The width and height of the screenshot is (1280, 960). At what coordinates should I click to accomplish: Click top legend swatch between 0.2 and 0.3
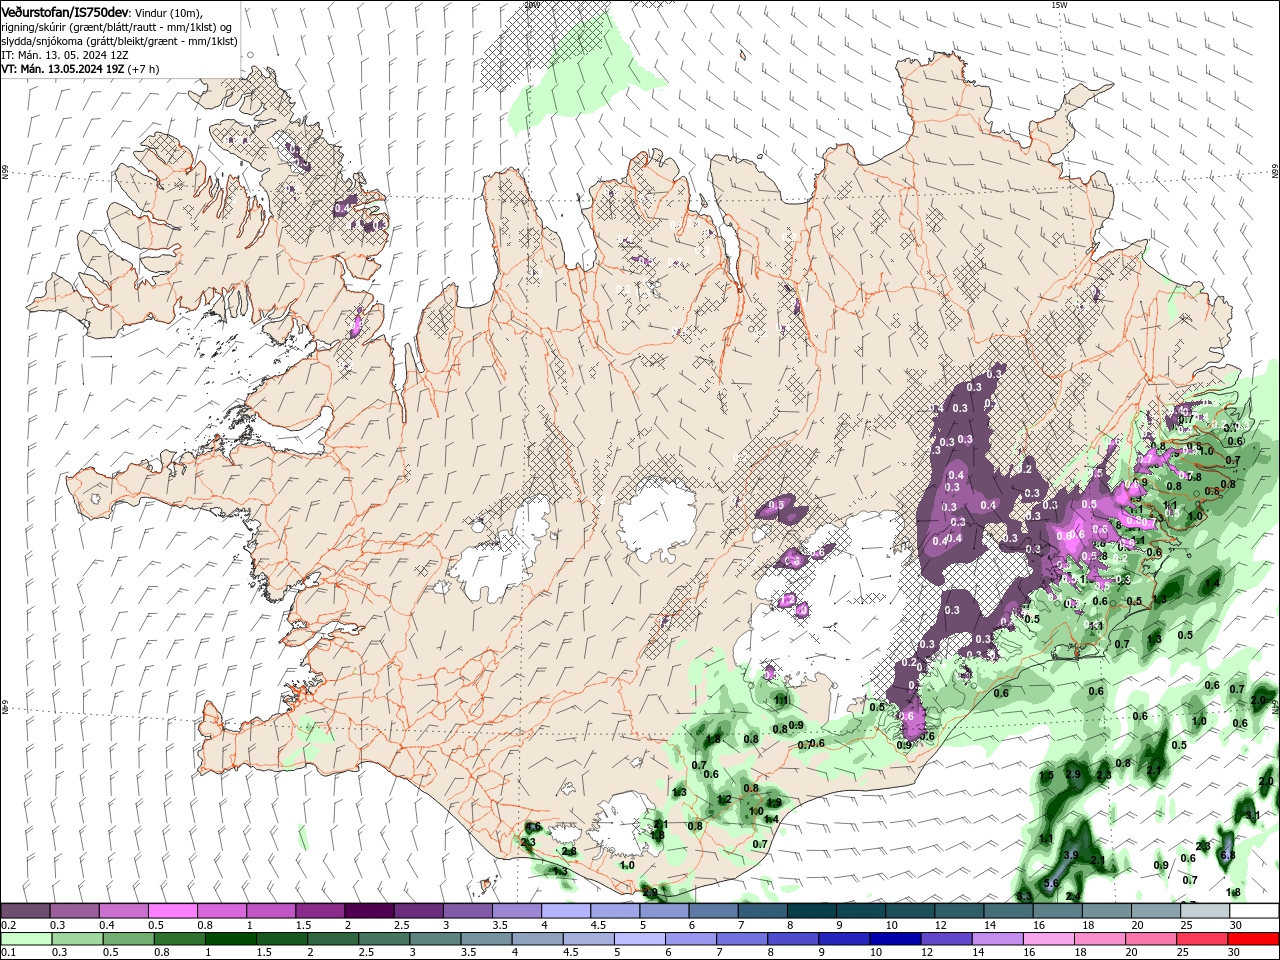tap(25, 910)
